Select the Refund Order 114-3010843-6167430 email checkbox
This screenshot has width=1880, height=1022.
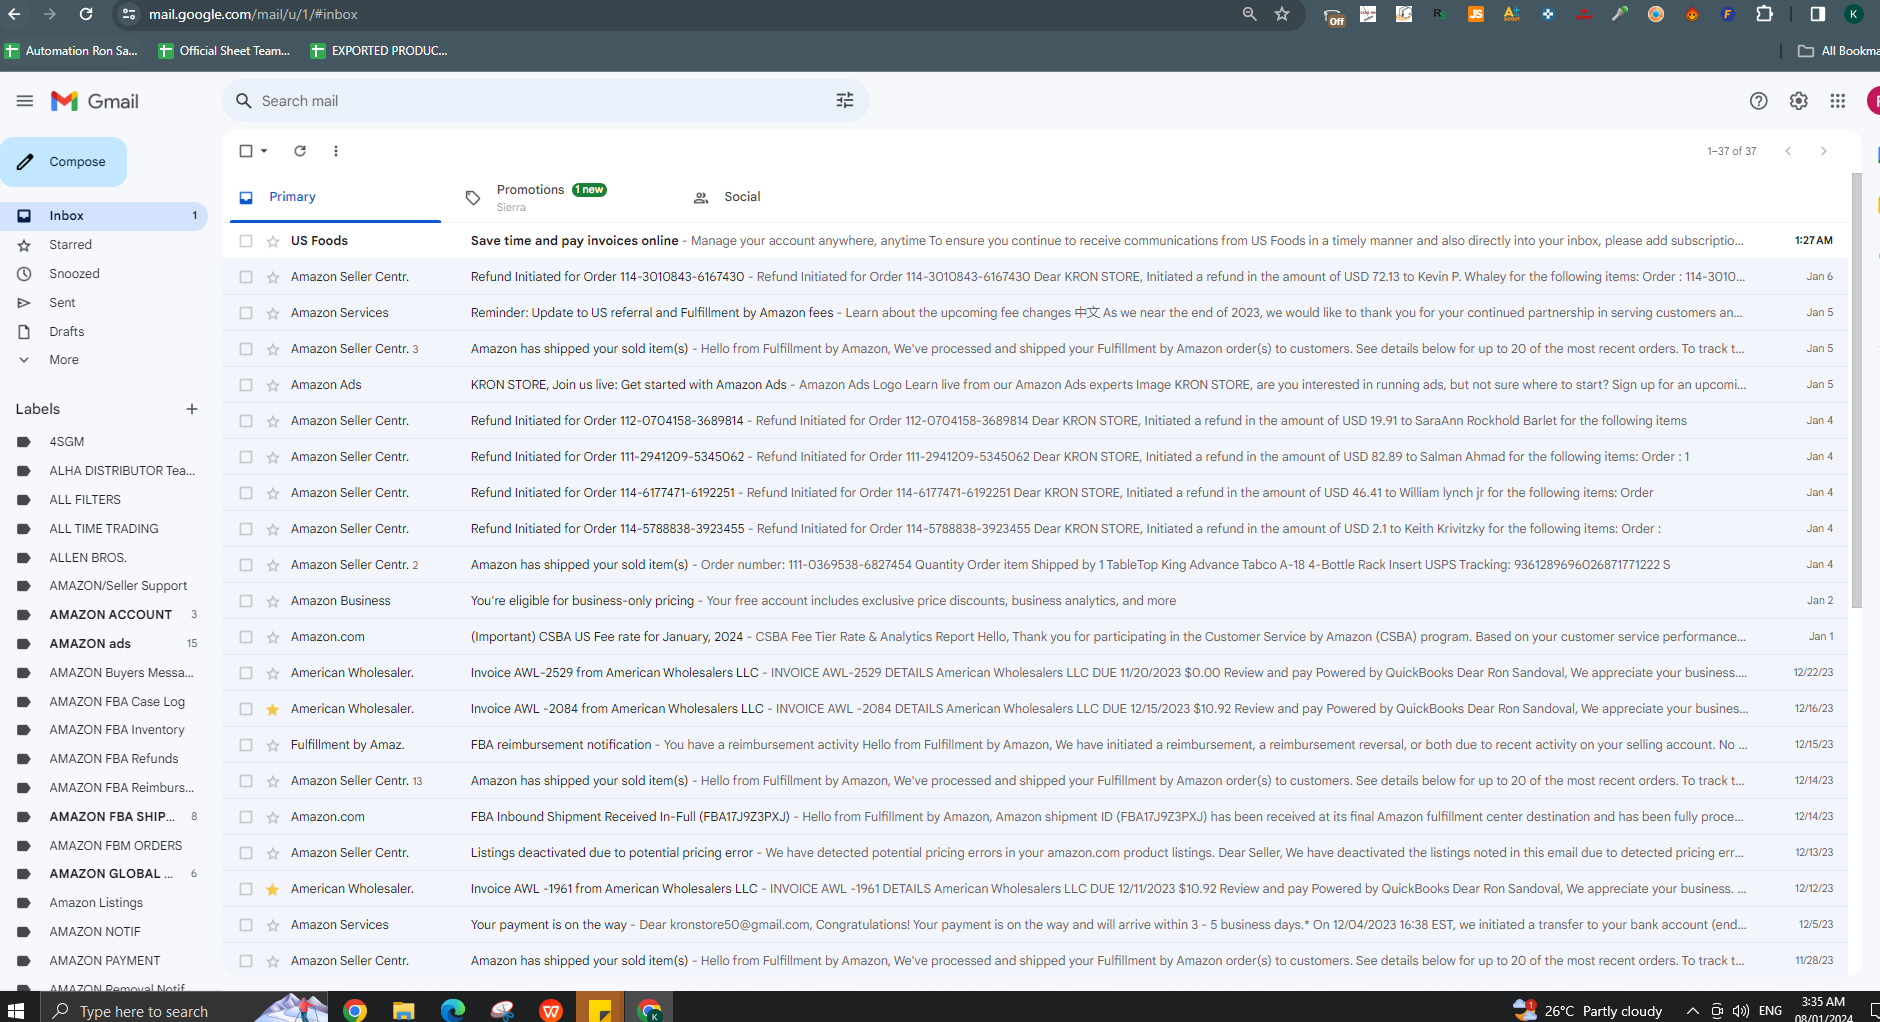tap(246, 277)
